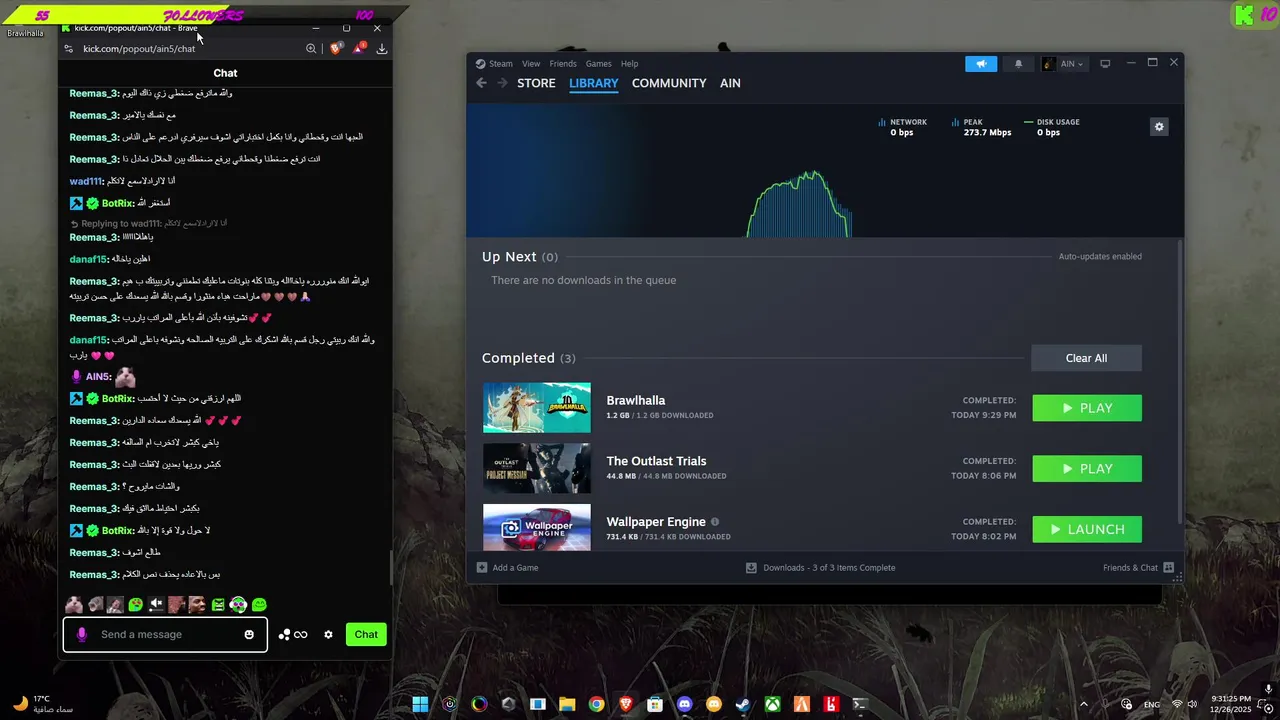
Task: Click the green Chat send button
Action: pos(366,634)
